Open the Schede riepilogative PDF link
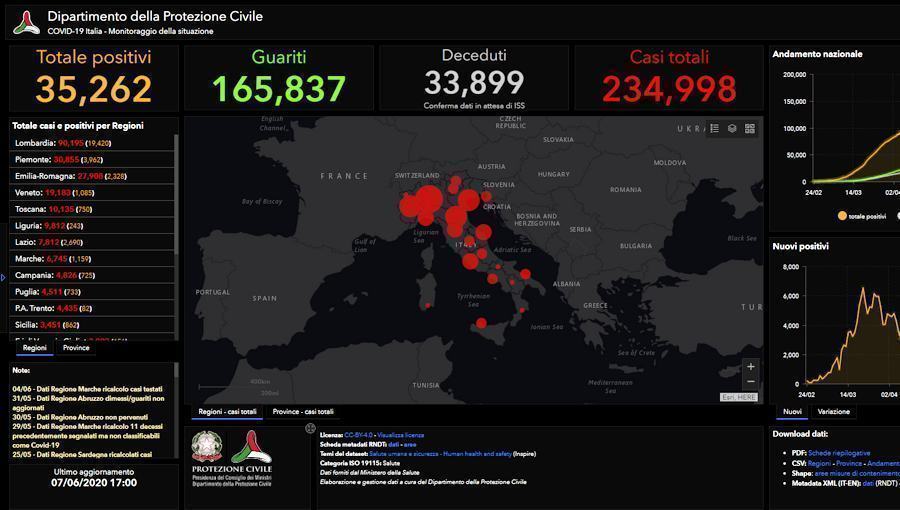This screenshot has height=510, width=900. pos(839,453)
